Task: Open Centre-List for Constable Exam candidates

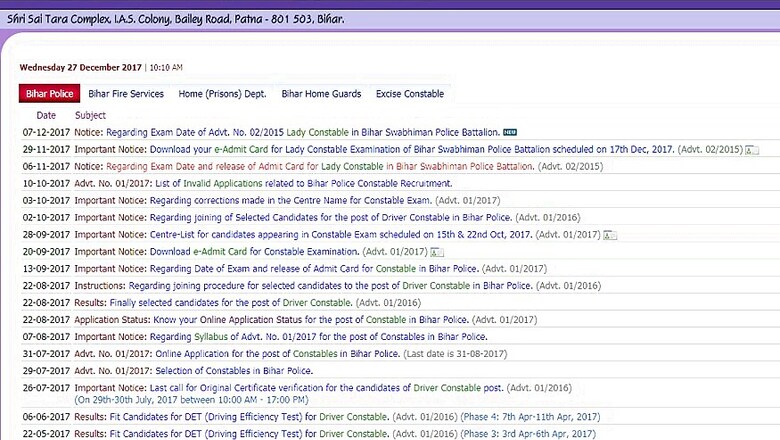Action: (x=341, y=234)
